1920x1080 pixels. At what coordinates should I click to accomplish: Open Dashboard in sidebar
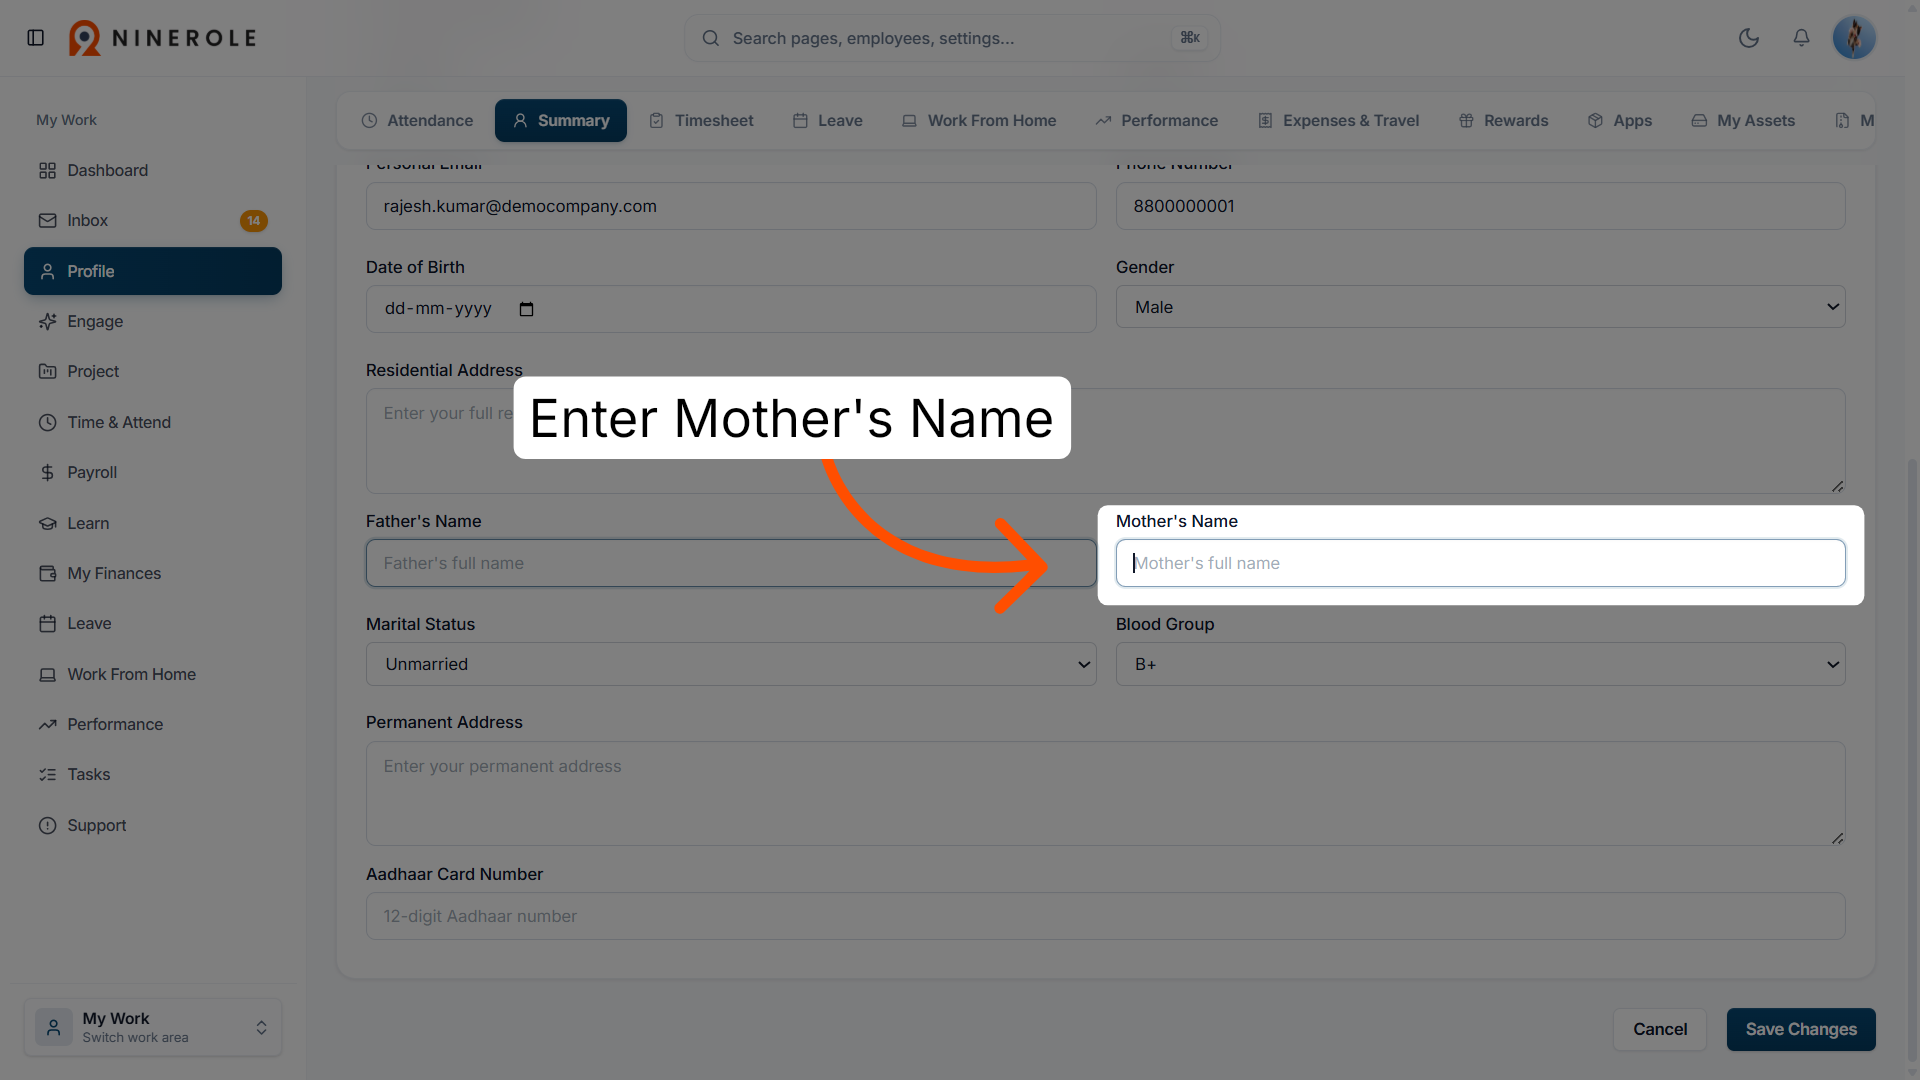pyautogui.click(x=153, y=170)
